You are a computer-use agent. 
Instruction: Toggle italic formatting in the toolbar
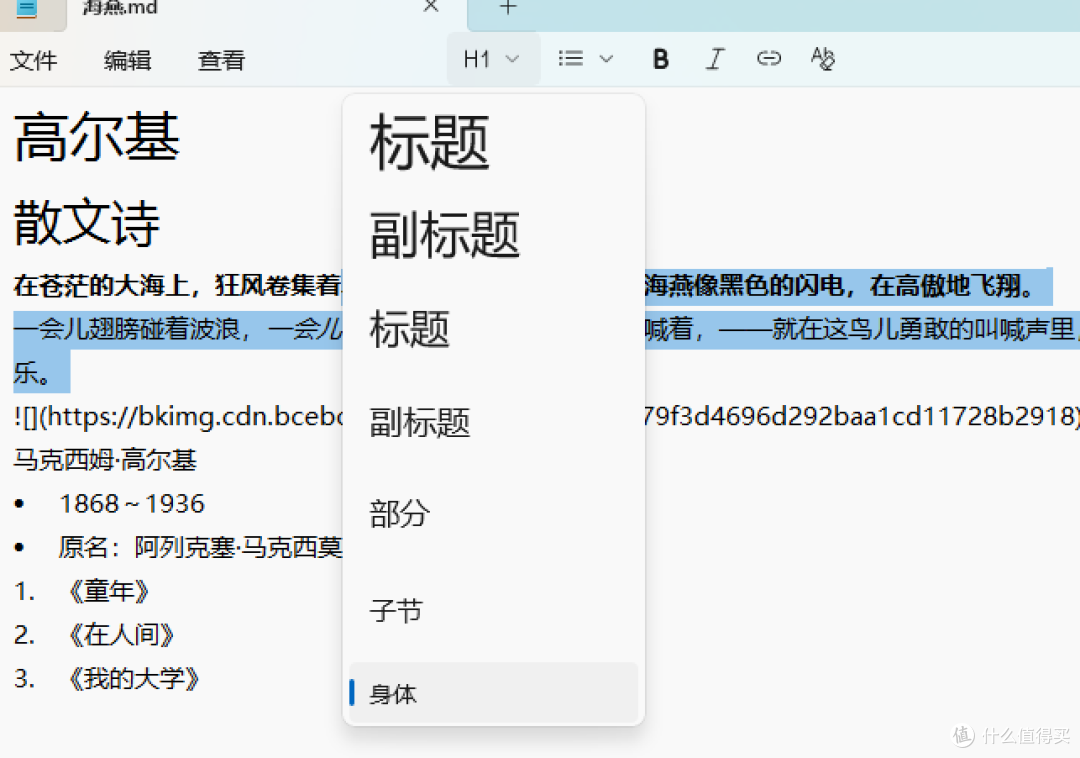715,58
